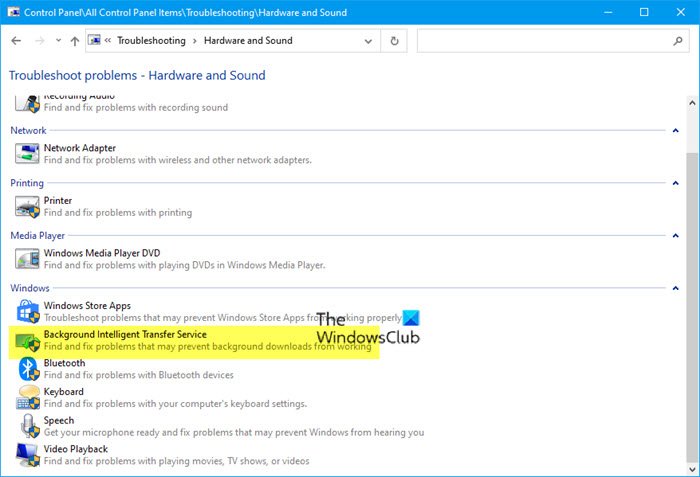The height and width of the screenshot is (477, 700).
Task: Click the Bluetooth troubleshooter icon
Action: [x=29, y=369]
